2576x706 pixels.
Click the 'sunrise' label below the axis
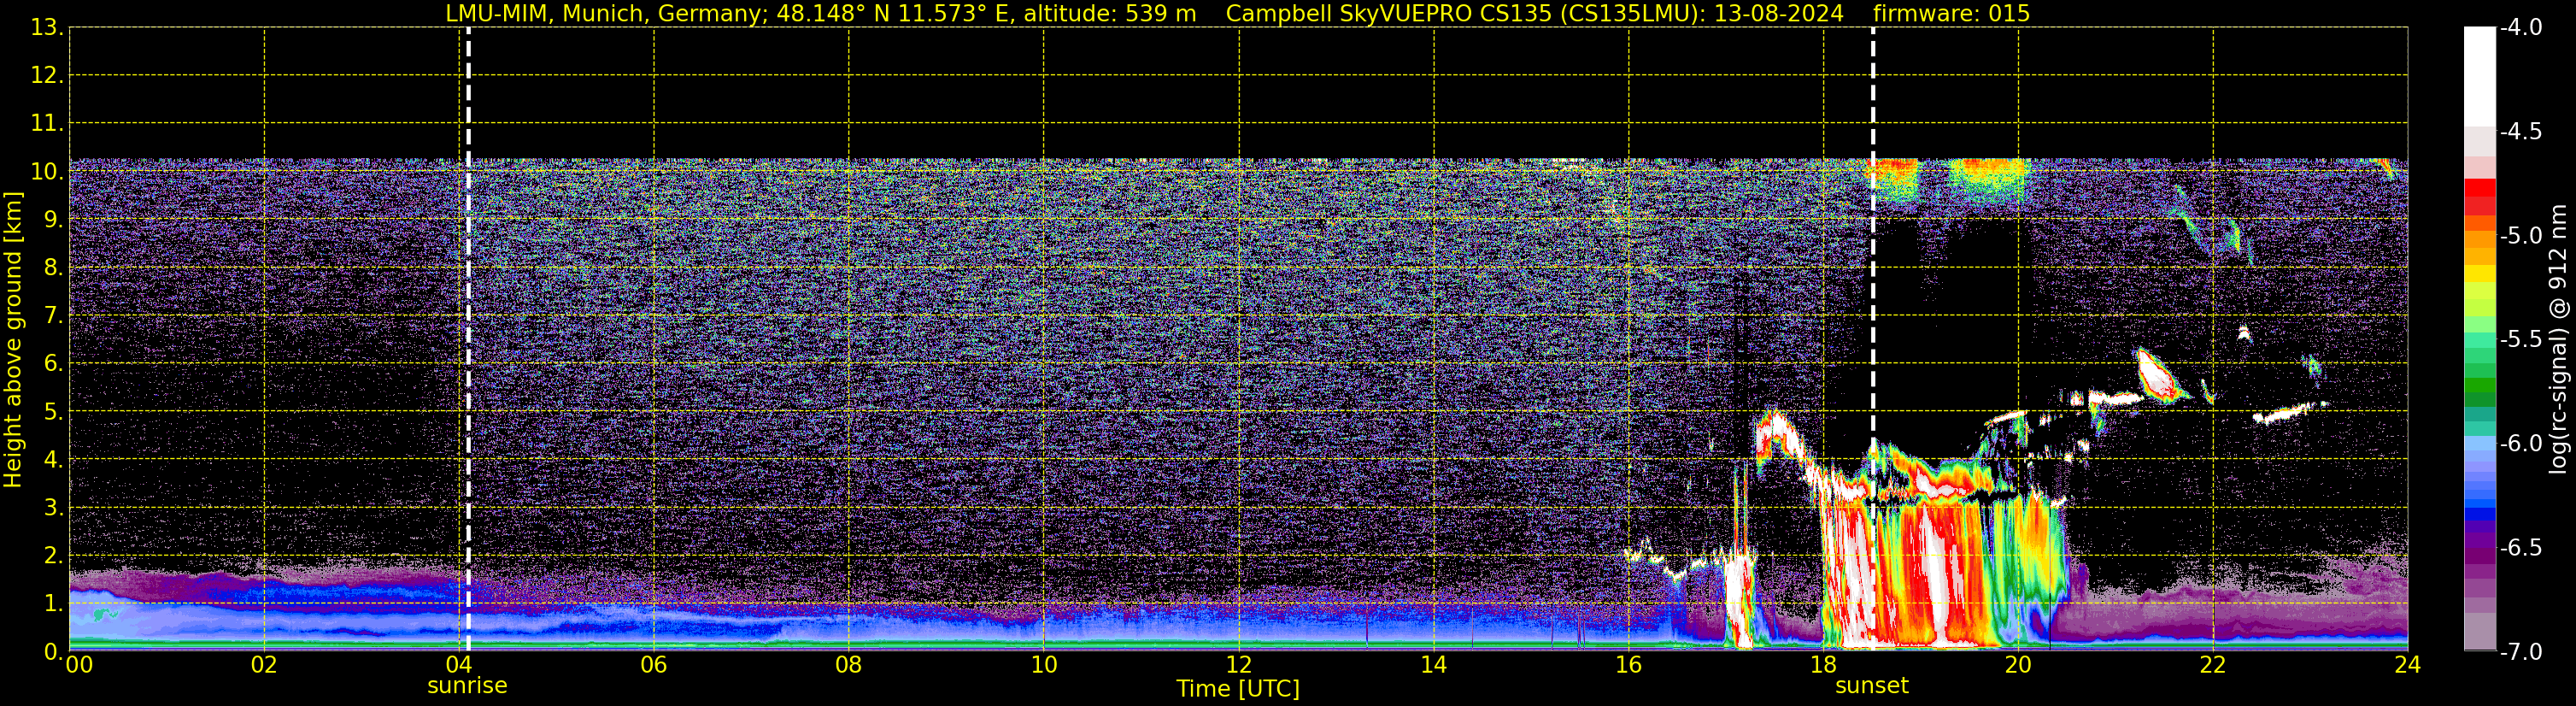[x=467, y=686]
